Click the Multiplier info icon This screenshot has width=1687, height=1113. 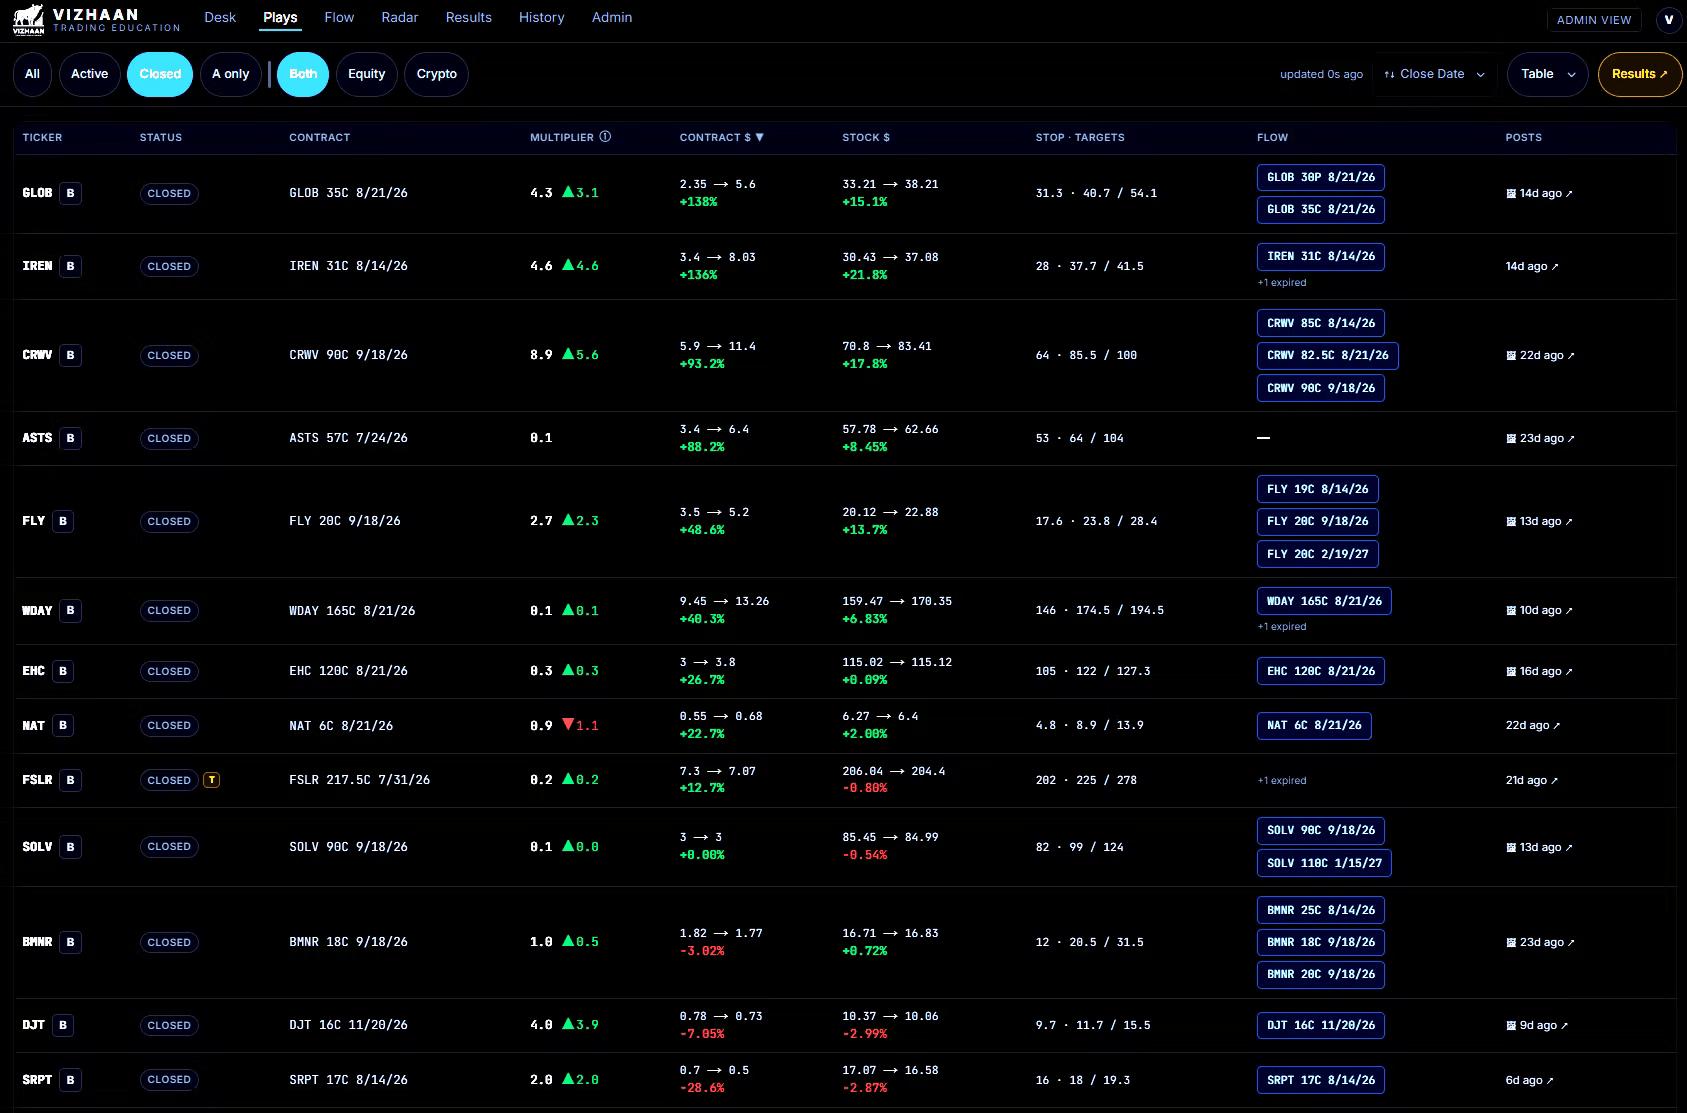coord(605,137)
